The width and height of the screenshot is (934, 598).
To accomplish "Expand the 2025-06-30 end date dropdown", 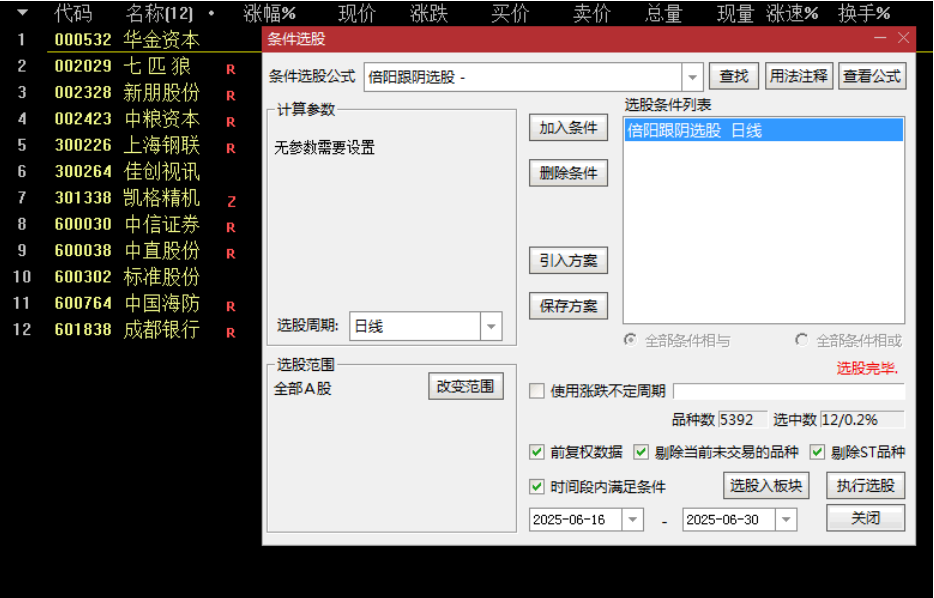I will coord(785,519).
